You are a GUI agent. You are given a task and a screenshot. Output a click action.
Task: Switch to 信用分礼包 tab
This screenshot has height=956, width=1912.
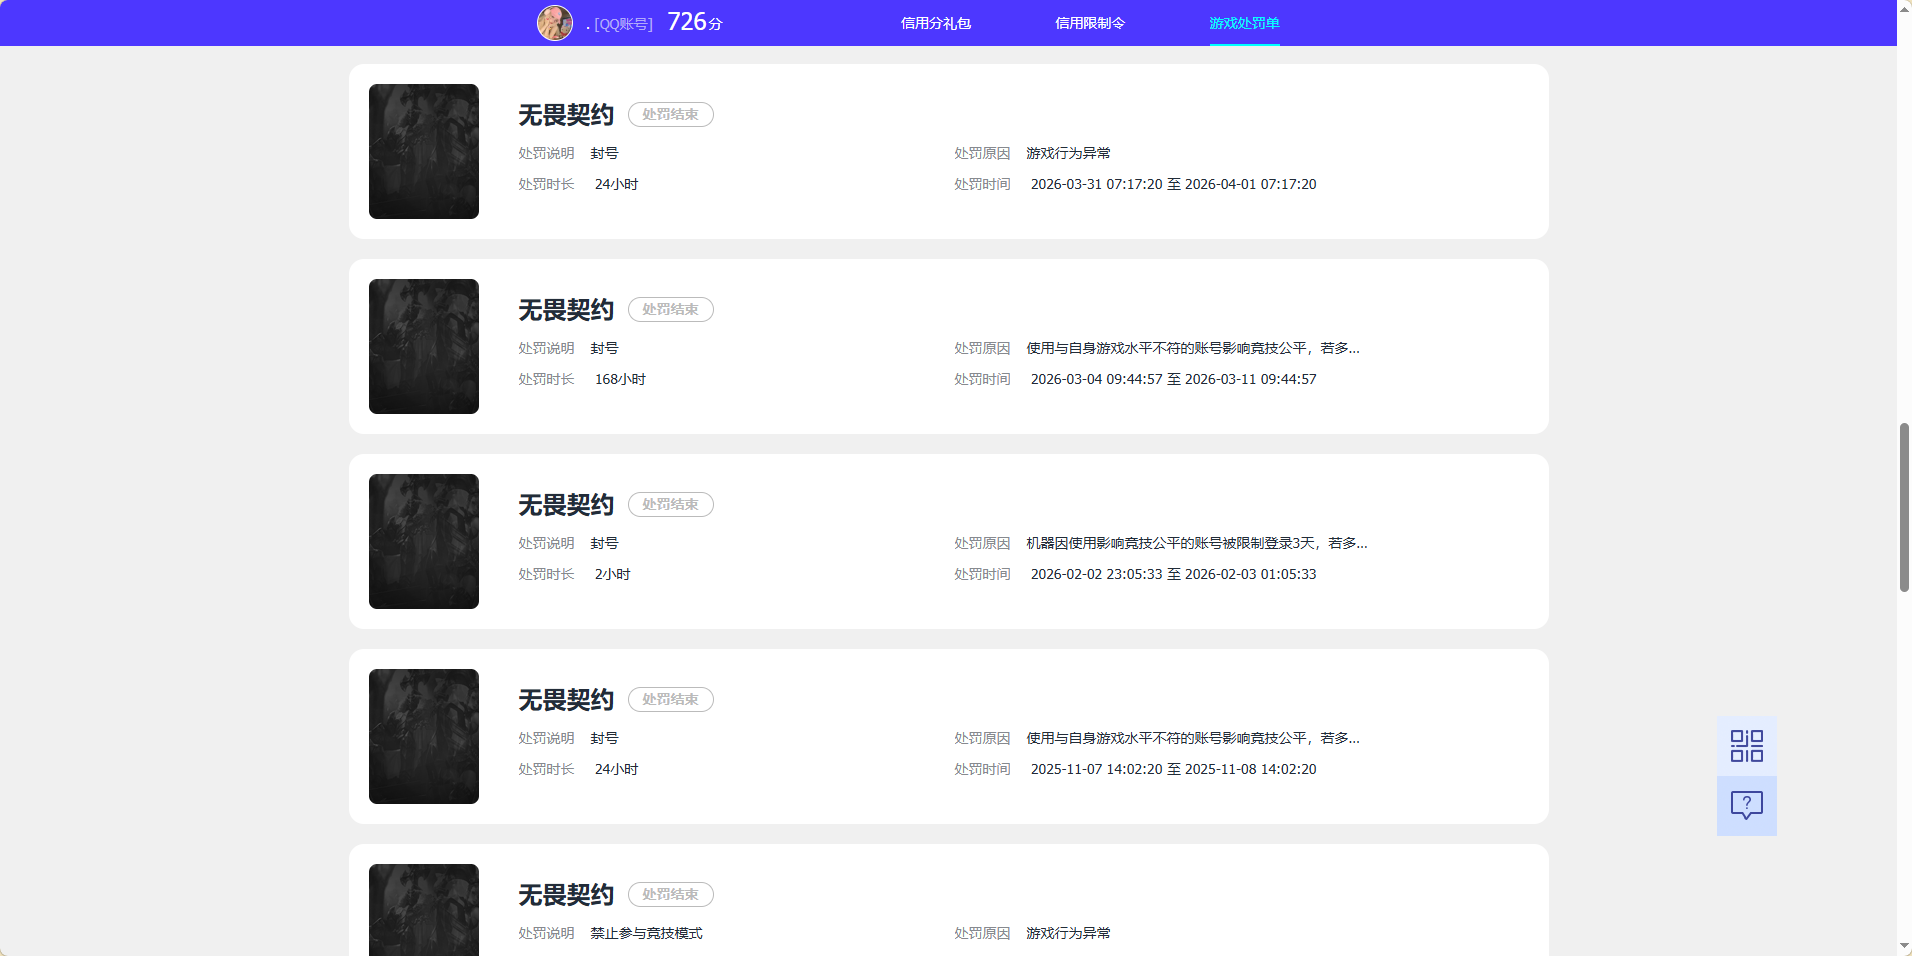[936, 23]
